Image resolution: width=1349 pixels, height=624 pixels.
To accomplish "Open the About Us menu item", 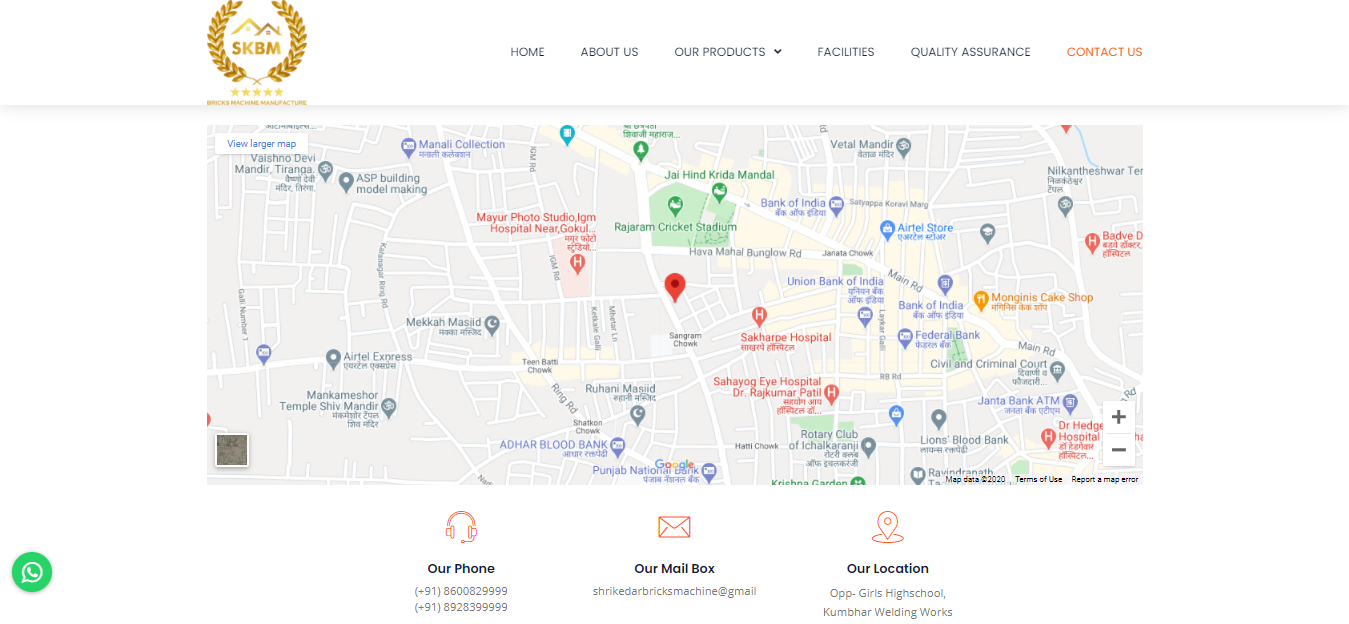I will click(609, 52).
